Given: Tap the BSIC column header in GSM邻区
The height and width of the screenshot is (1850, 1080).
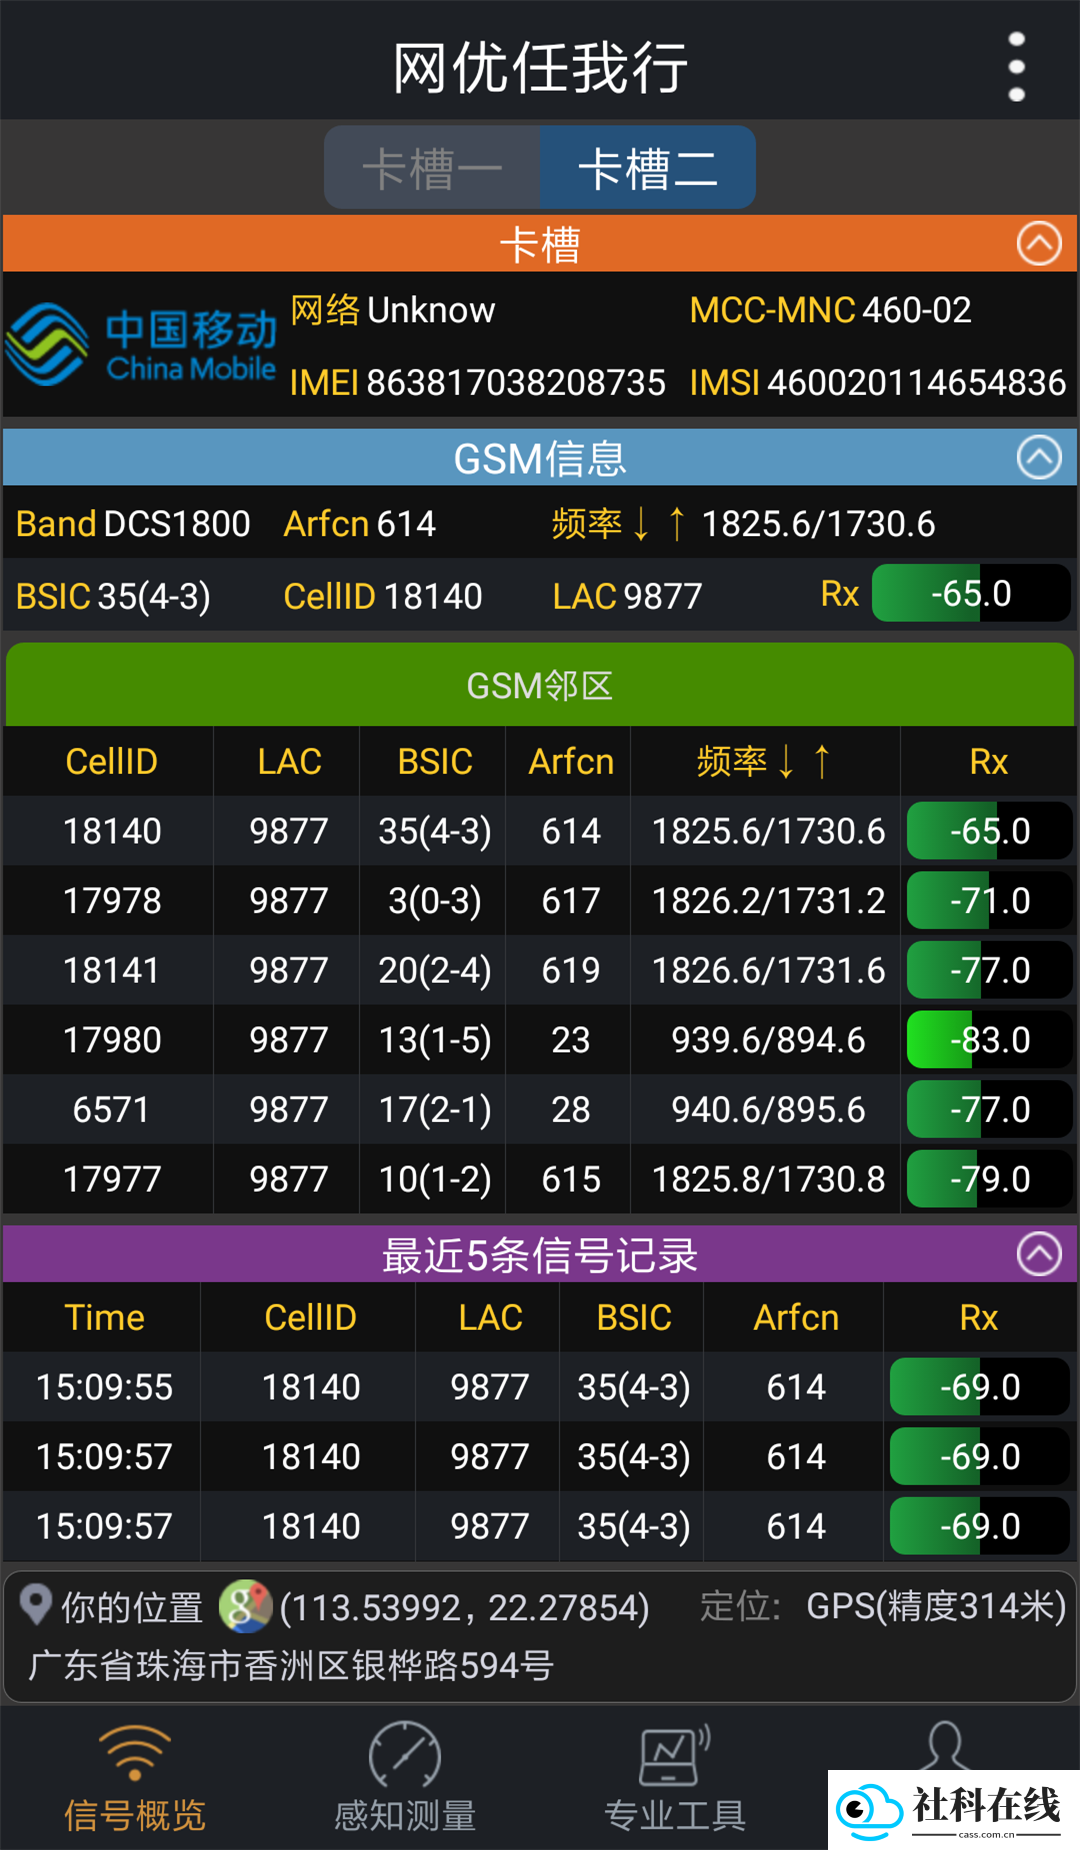Looking at the screenshot, I should (435, 762).
